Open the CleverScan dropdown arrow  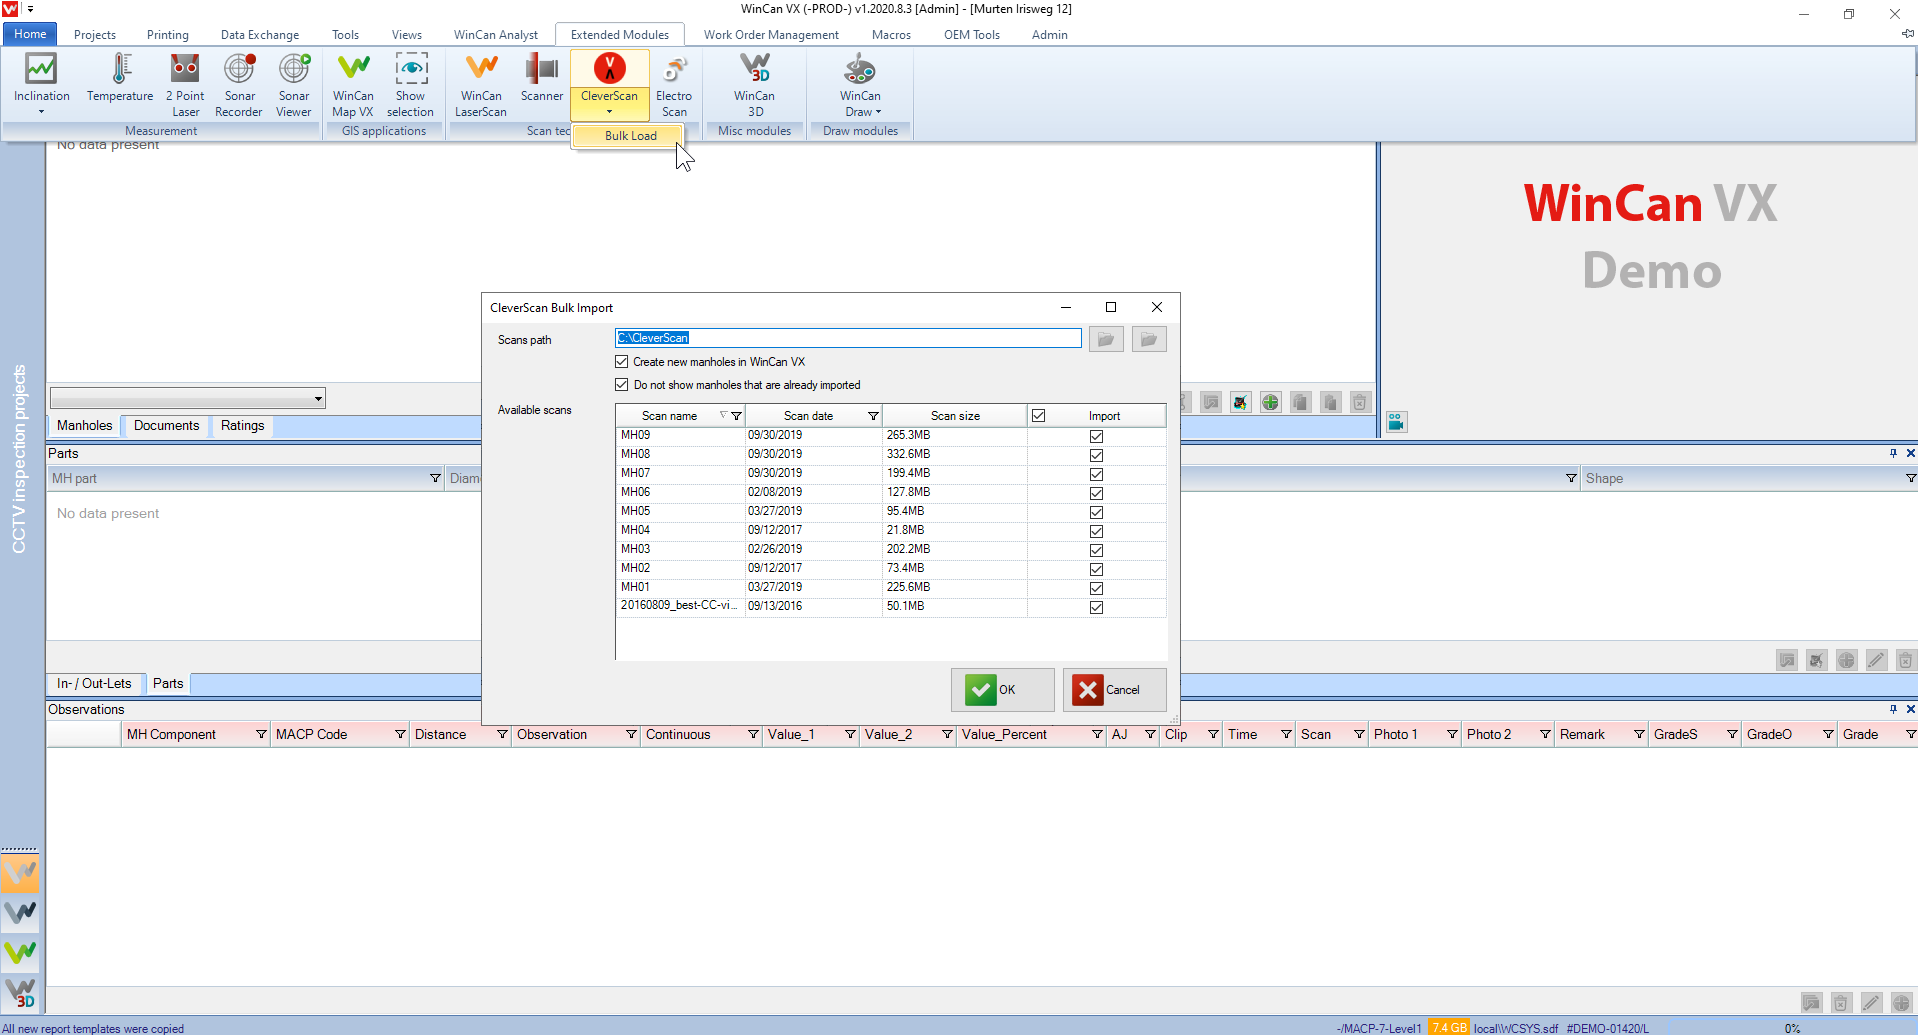coord(608,112)
